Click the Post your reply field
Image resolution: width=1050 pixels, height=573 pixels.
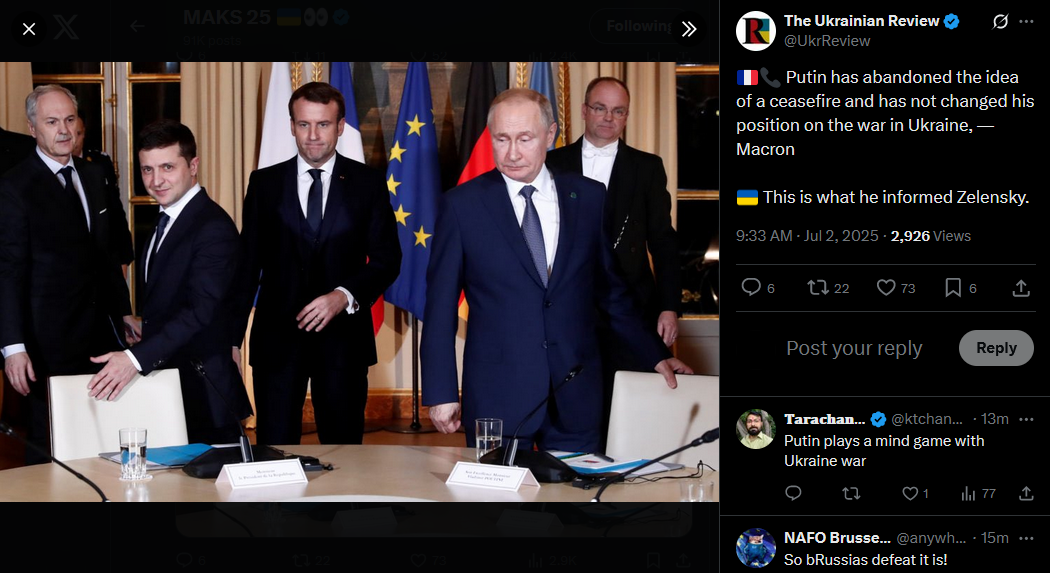pyautogui.click(x=854, y=348)
